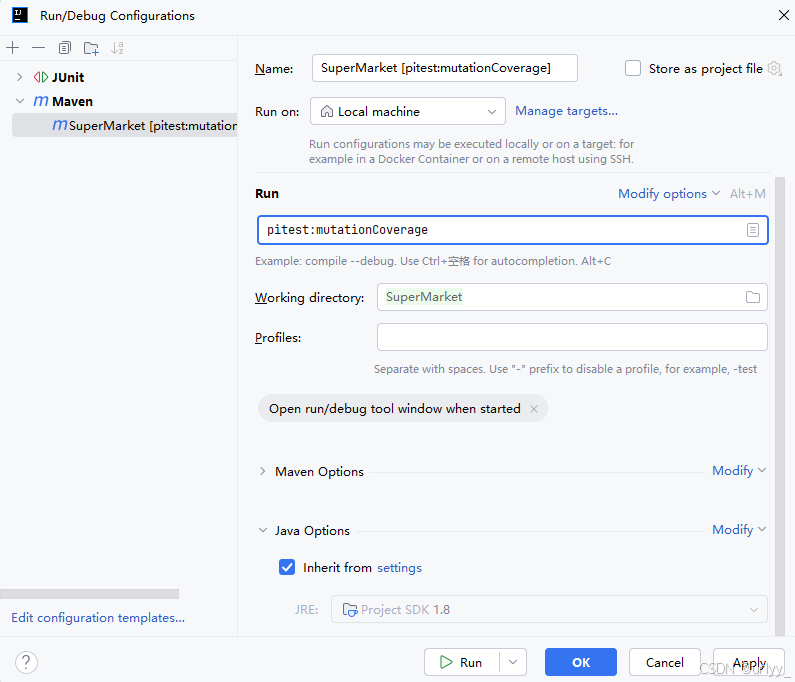
Task: Edit the configuration Name field
Action: [445, 68]
